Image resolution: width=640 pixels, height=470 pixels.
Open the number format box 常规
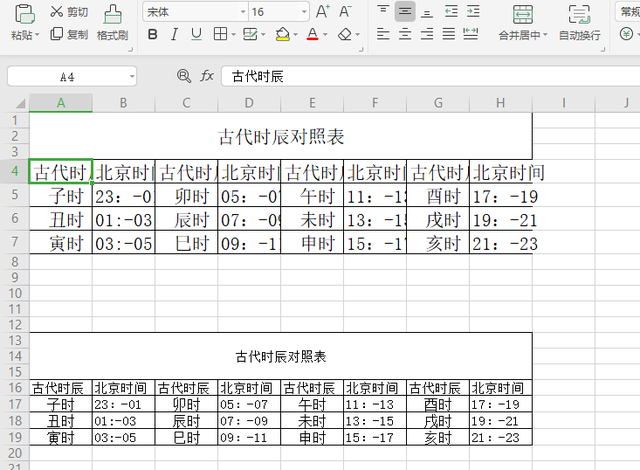629,12
